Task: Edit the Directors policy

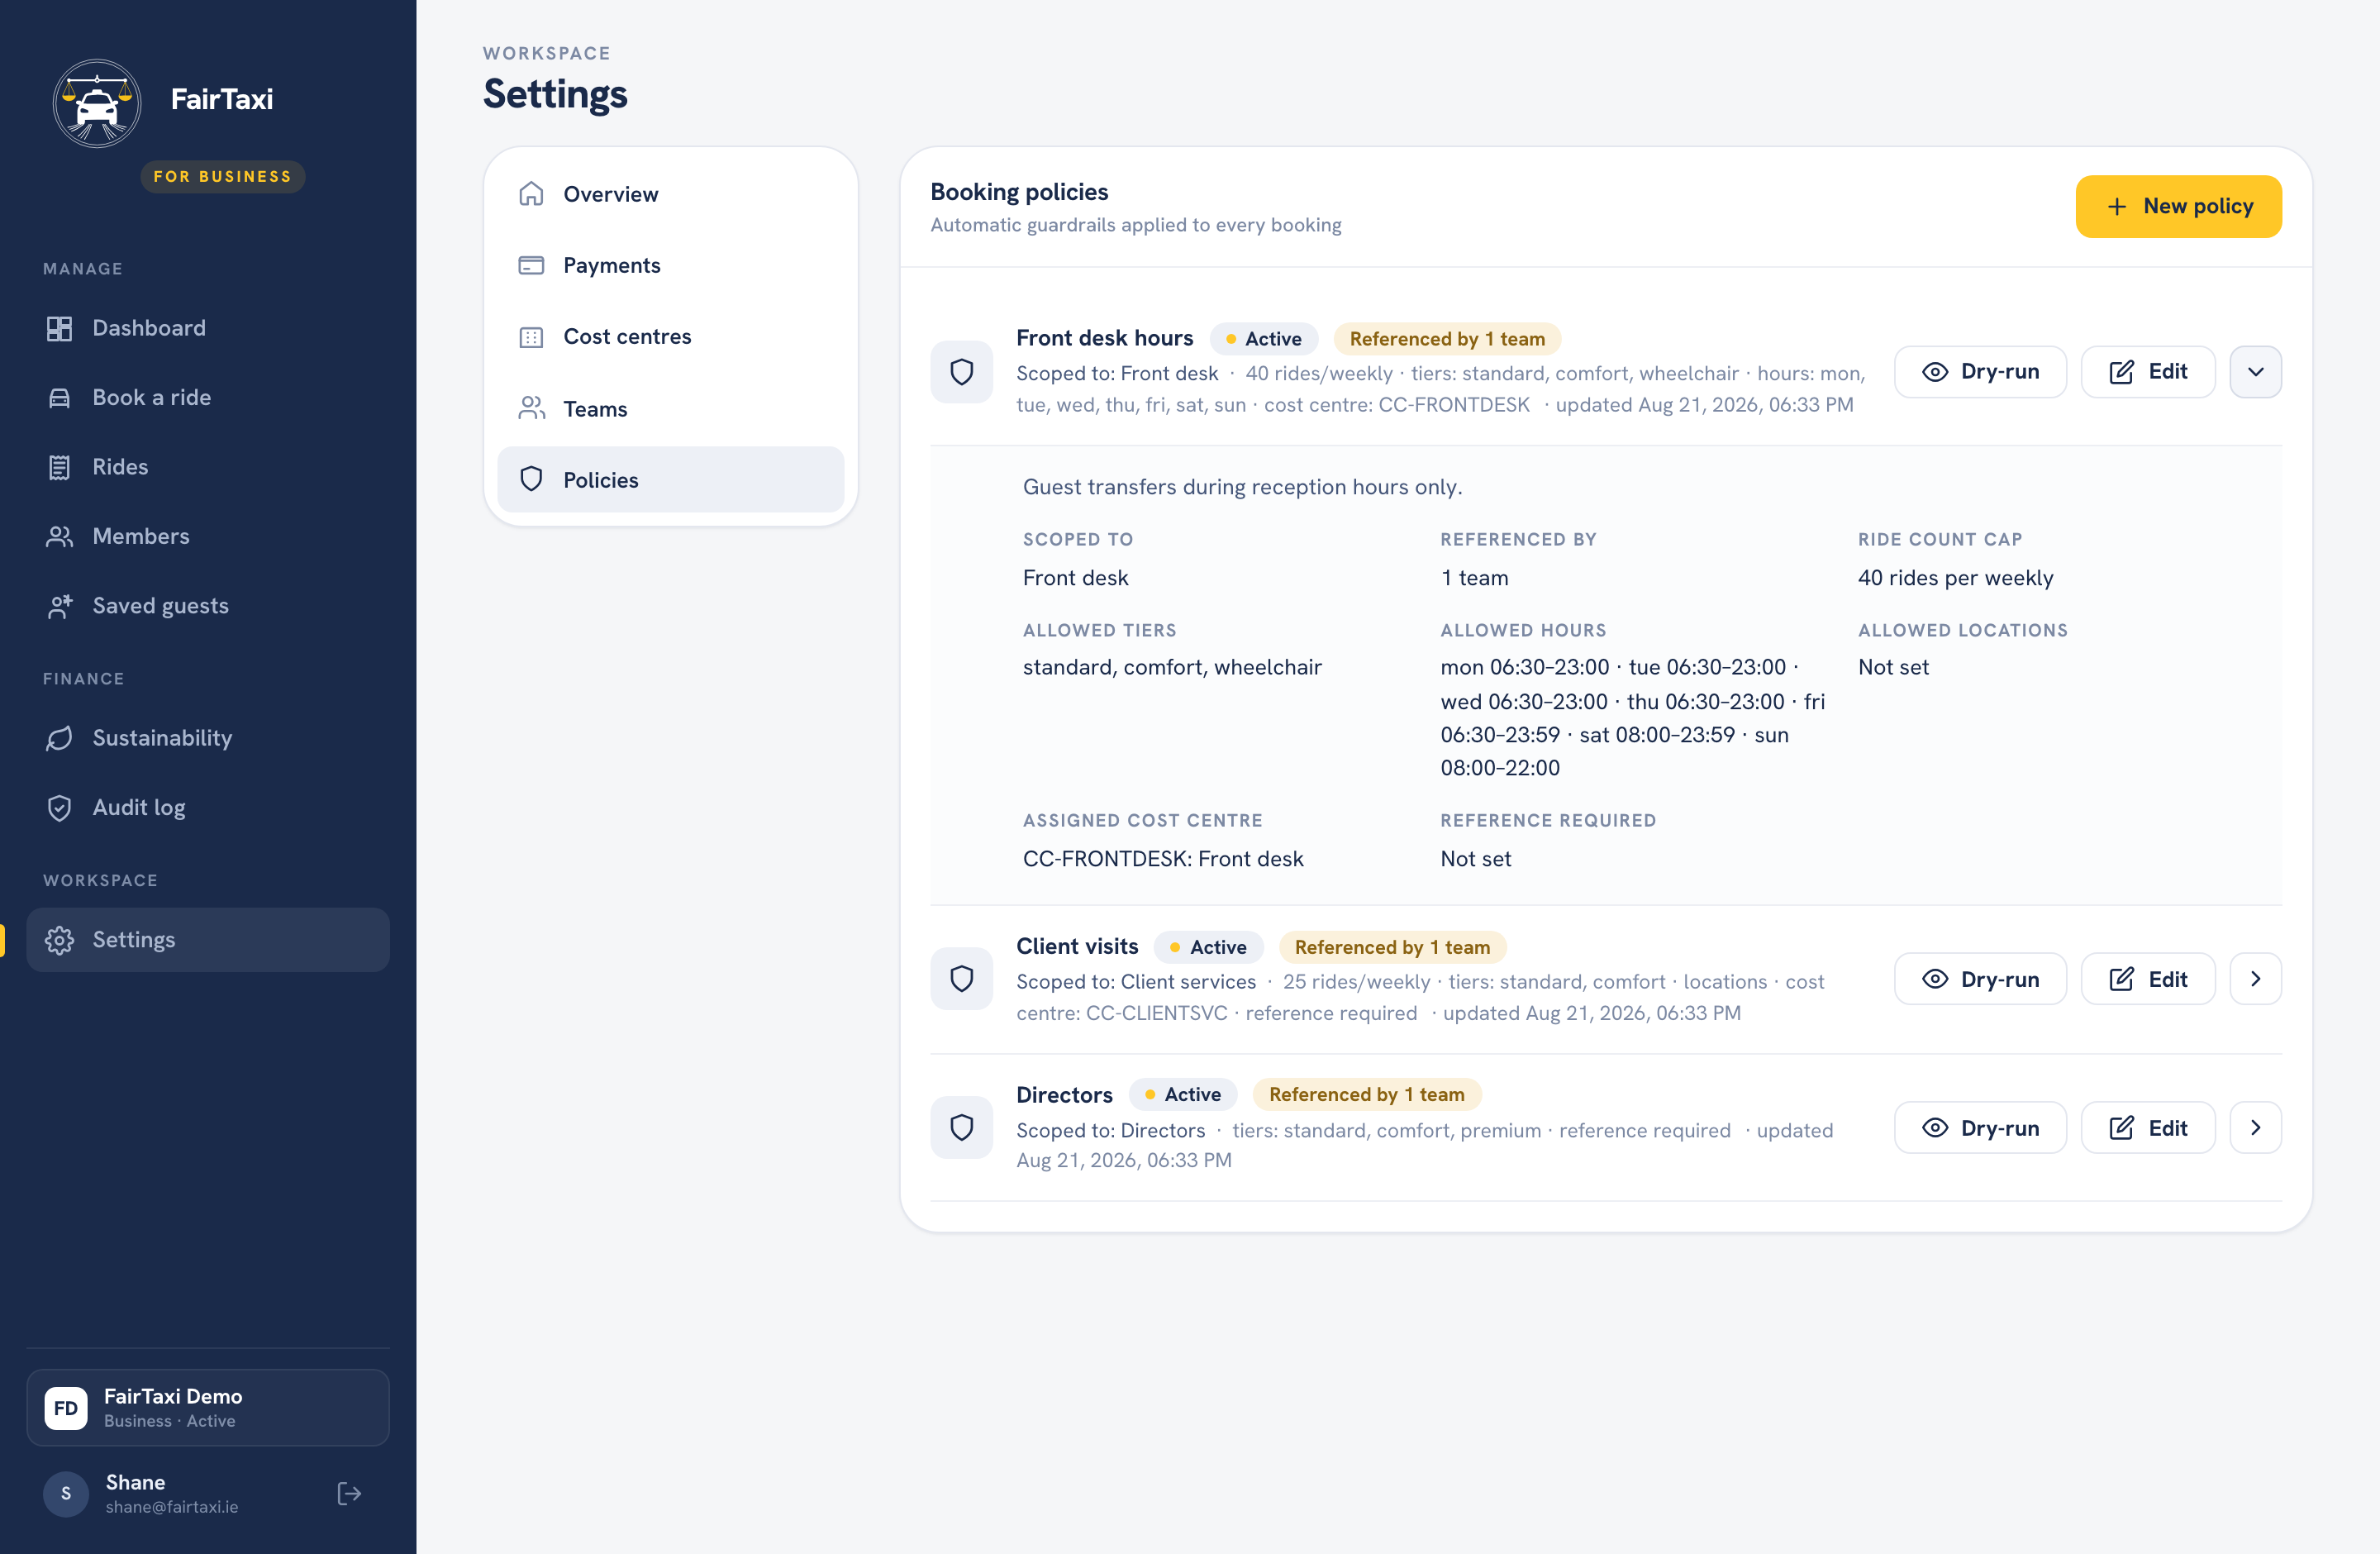Action: (2148, 1128)
